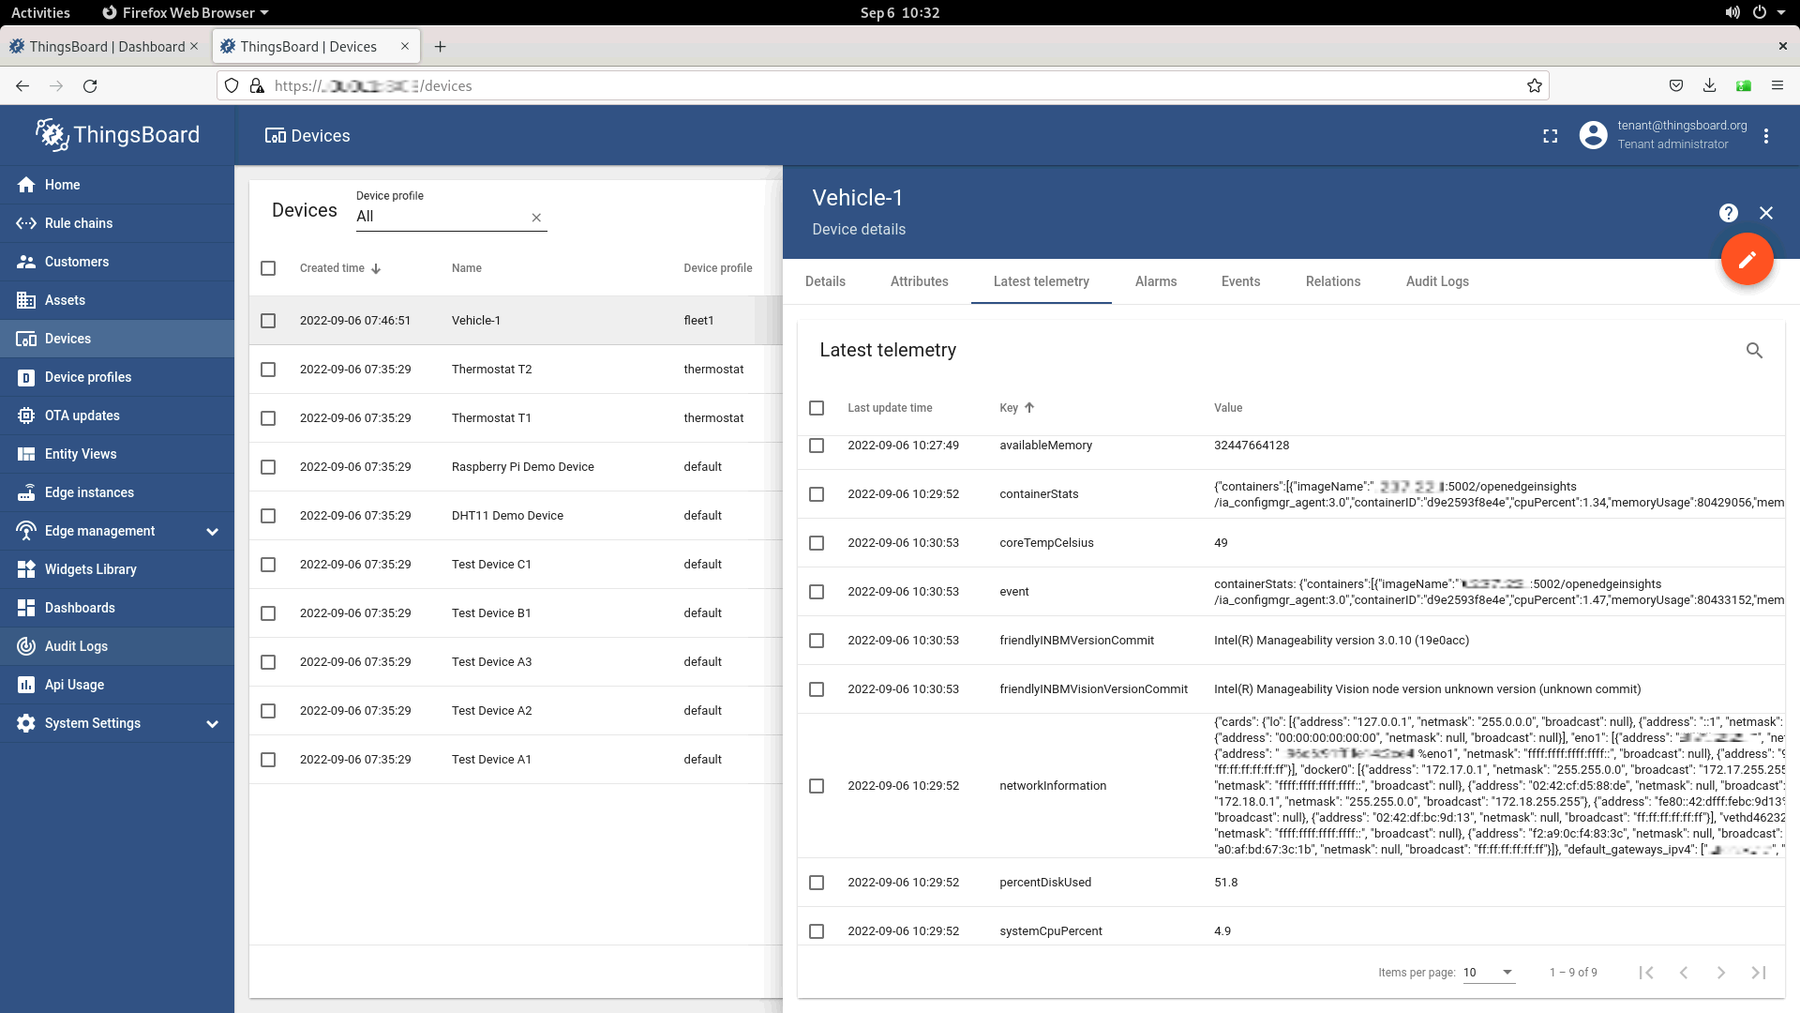Select the coreTempCelsius telemetry checkbox

pos(817,543)
